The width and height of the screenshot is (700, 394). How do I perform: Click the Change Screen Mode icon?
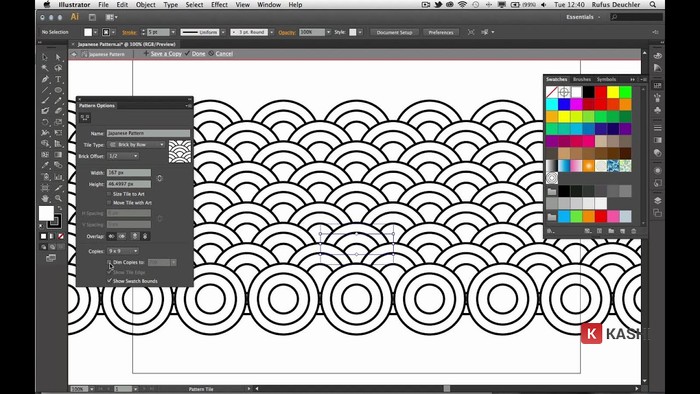(x=51, y=258)
